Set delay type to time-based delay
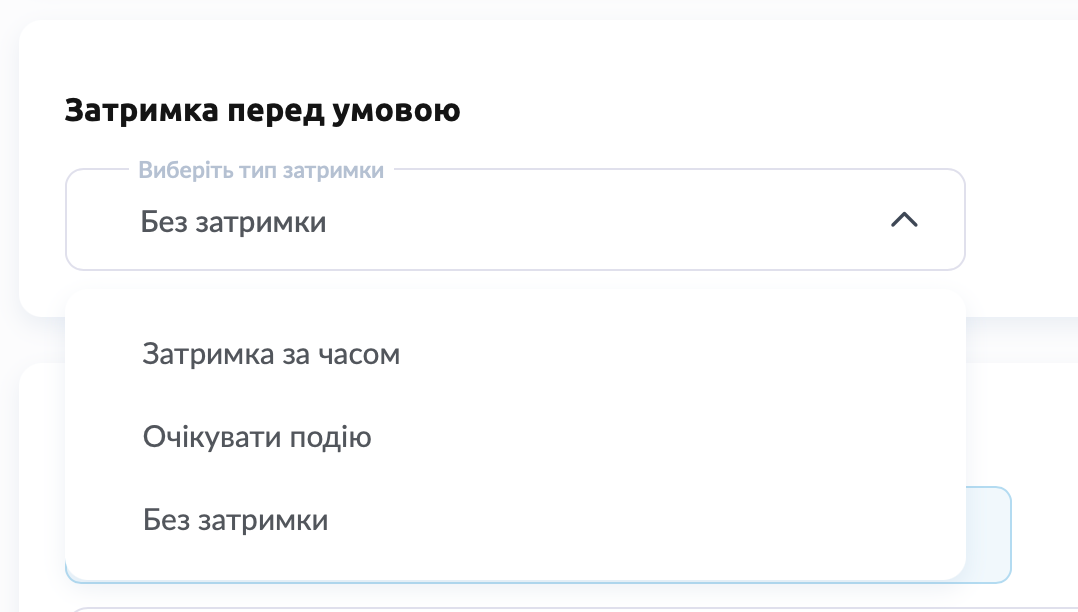The image size is (1078, 612). 271,354
